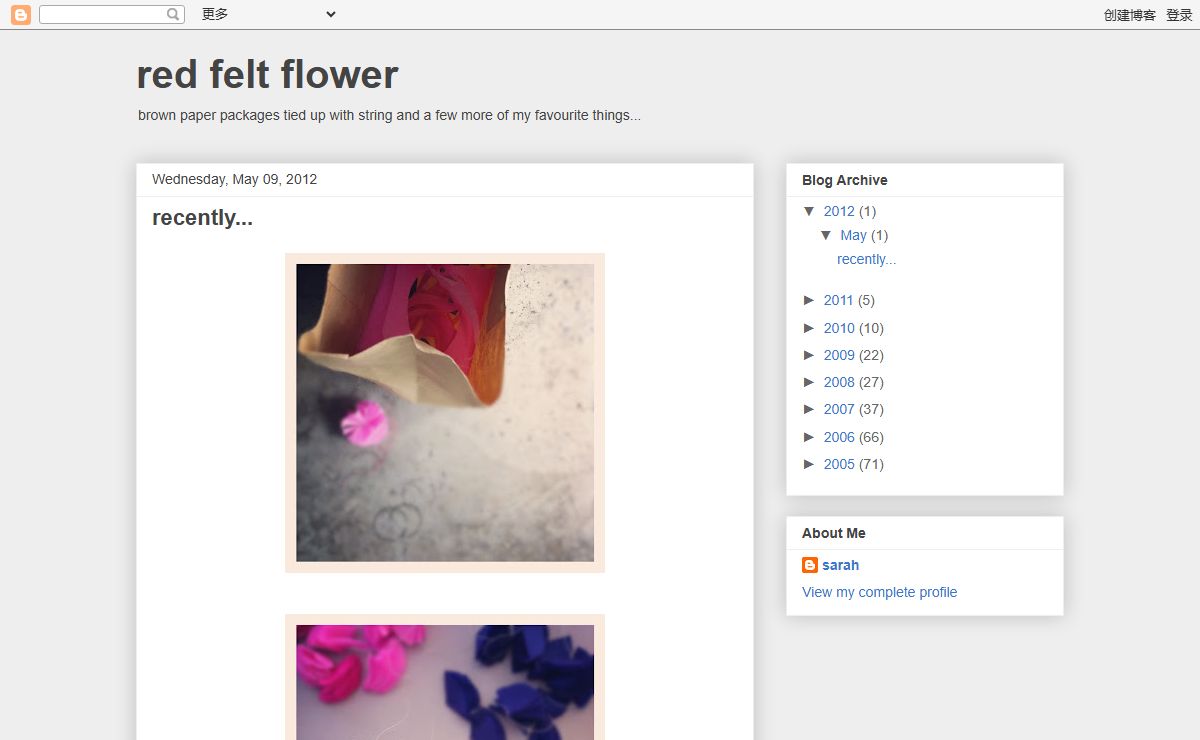Viewport: 1200px width, 740px height.
Task: Expand the 2009 archive triangle
Action: [810, 355]
